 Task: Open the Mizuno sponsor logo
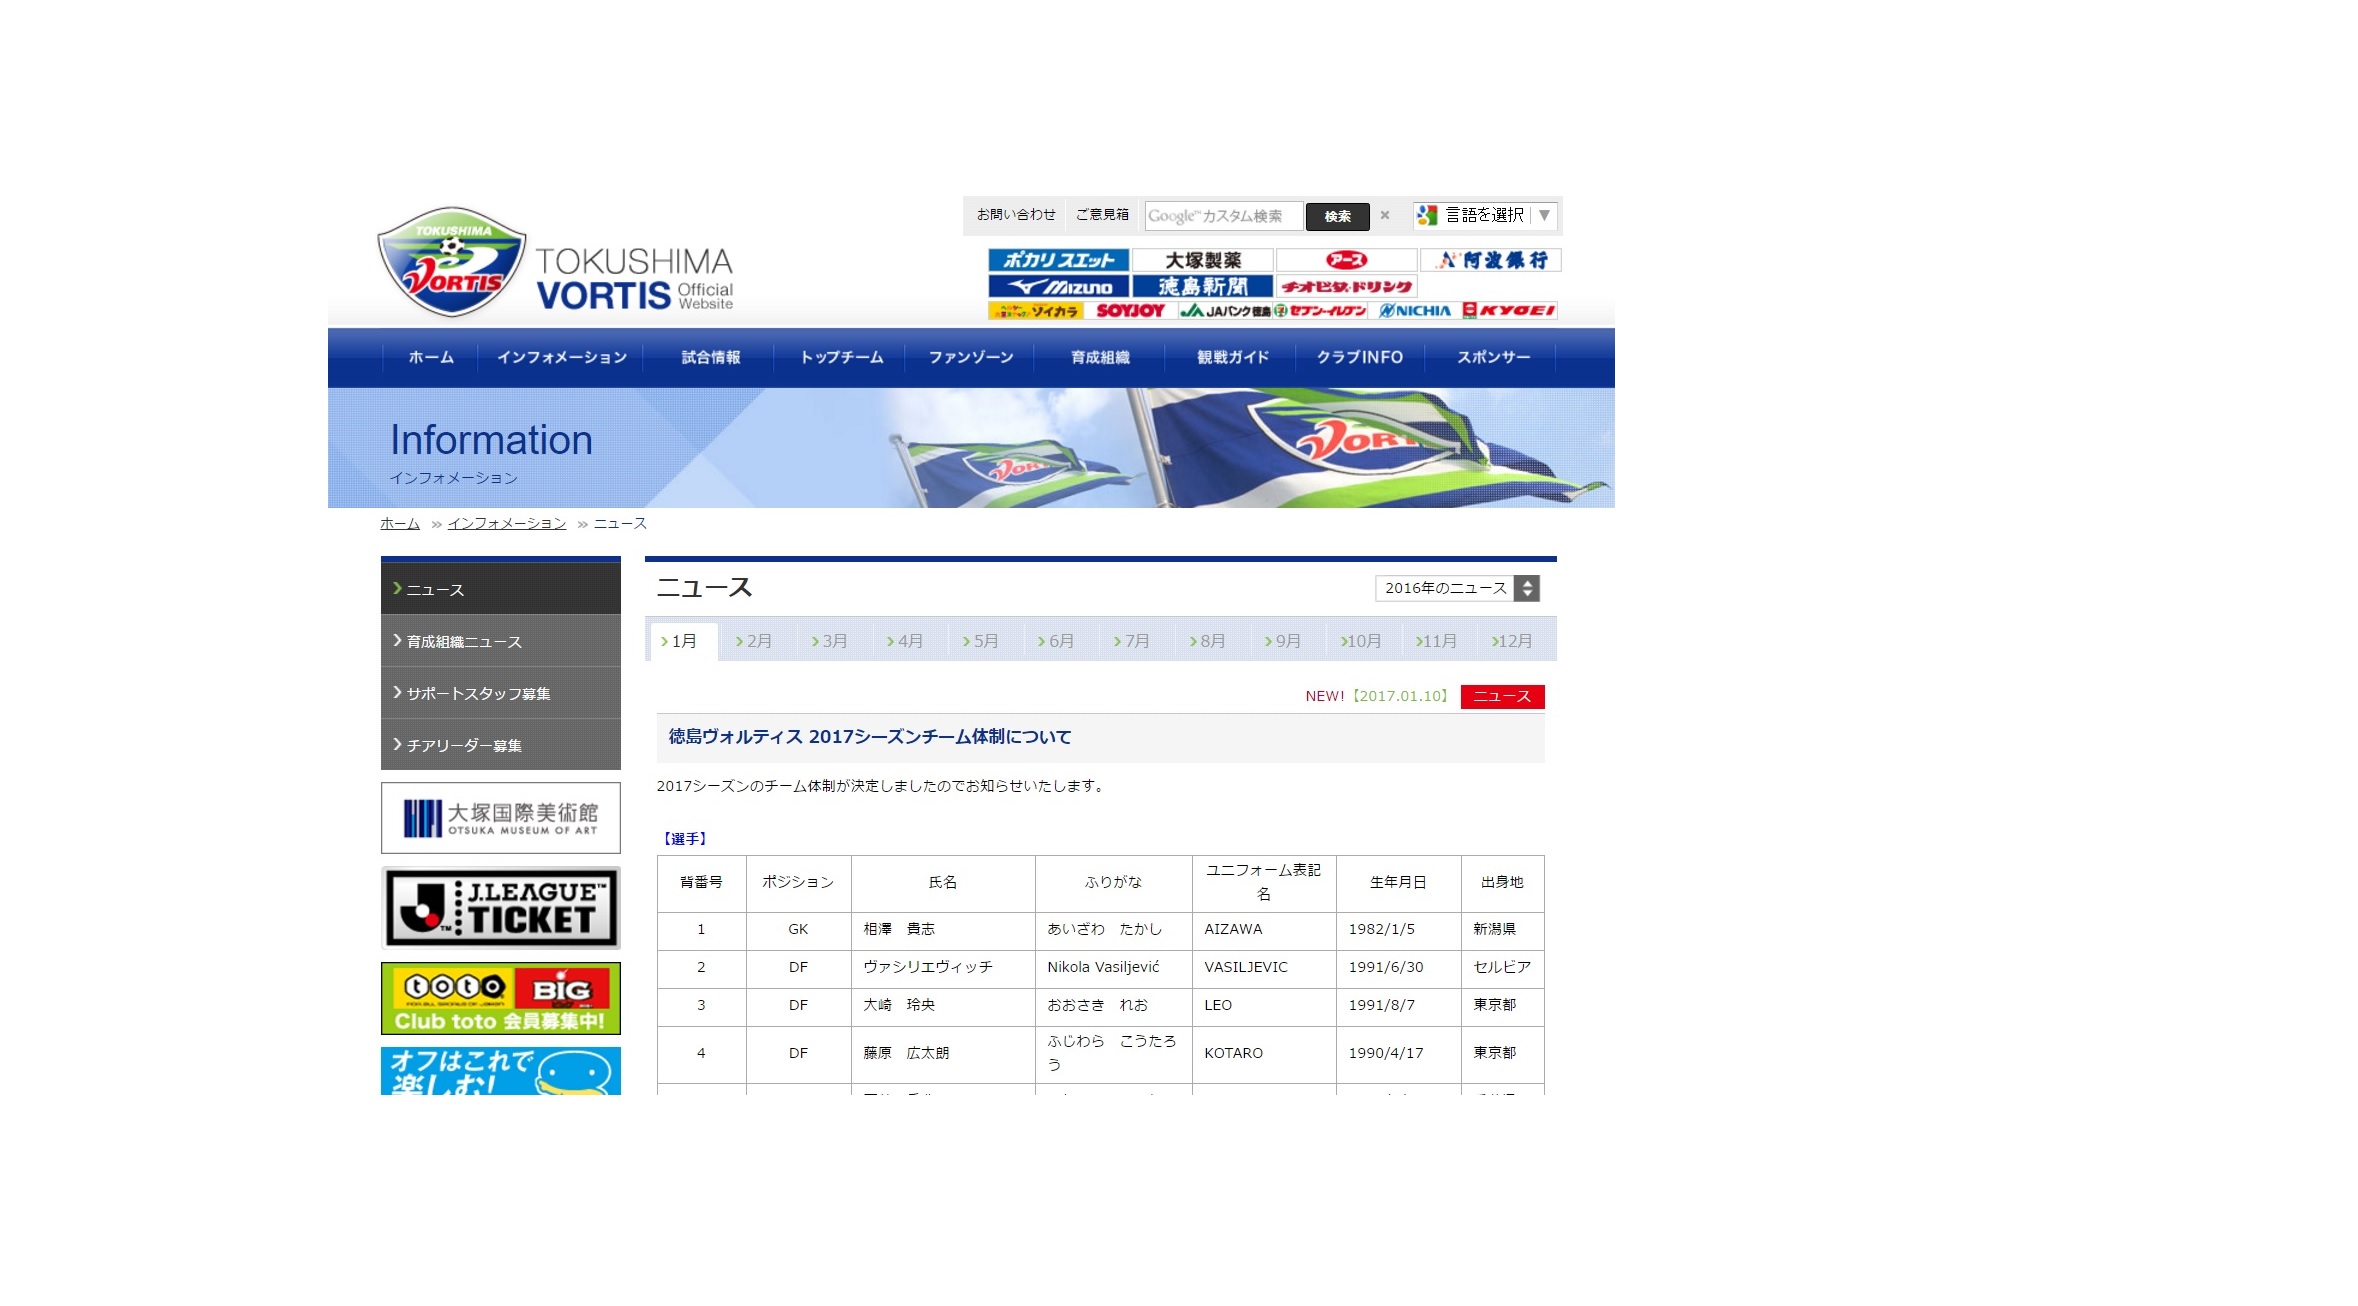click(x=1058, y=287)
